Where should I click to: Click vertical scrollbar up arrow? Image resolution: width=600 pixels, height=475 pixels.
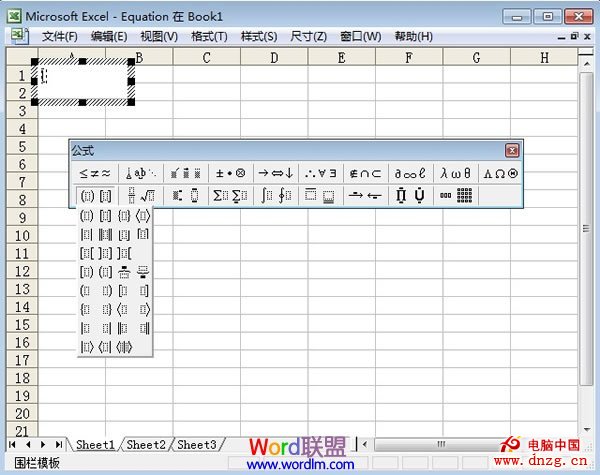point(586,63)
